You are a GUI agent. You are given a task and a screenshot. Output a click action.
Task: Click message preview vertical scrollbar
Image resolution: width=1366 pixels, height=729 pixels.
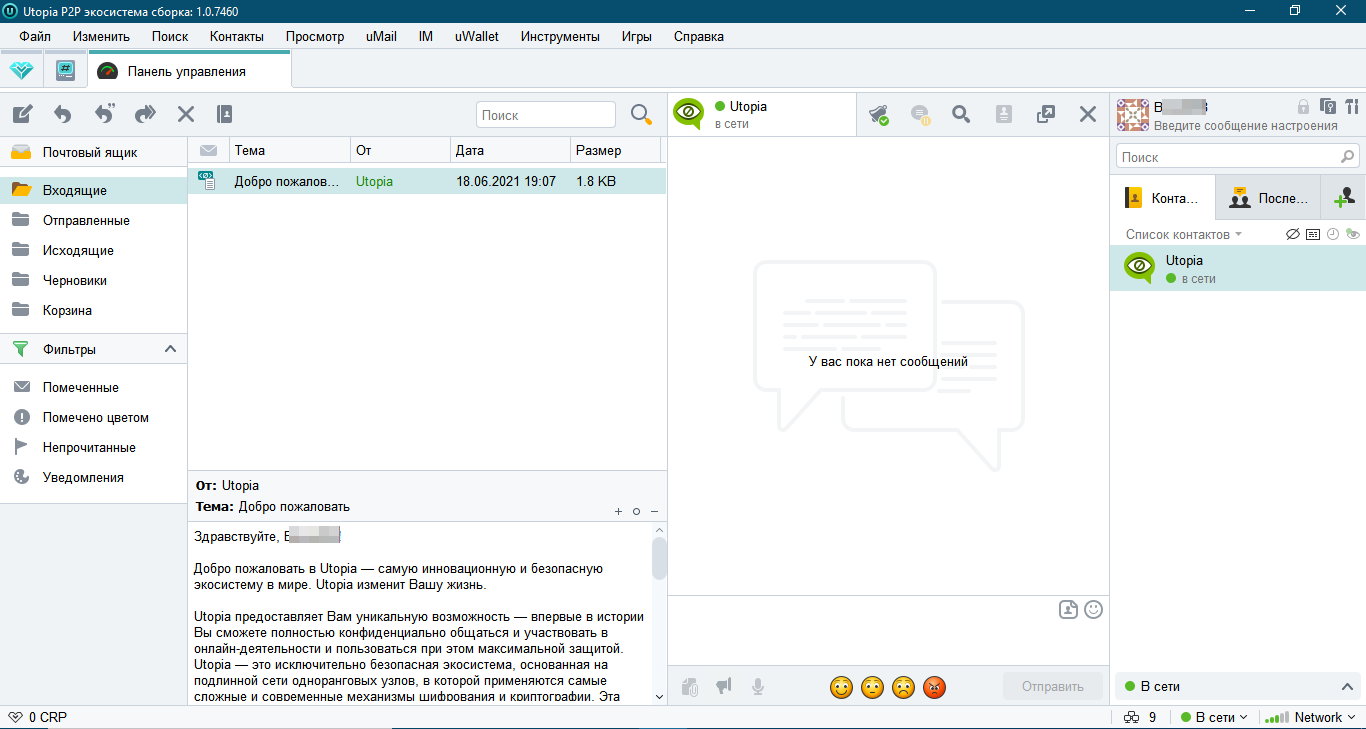coord(659,558)
